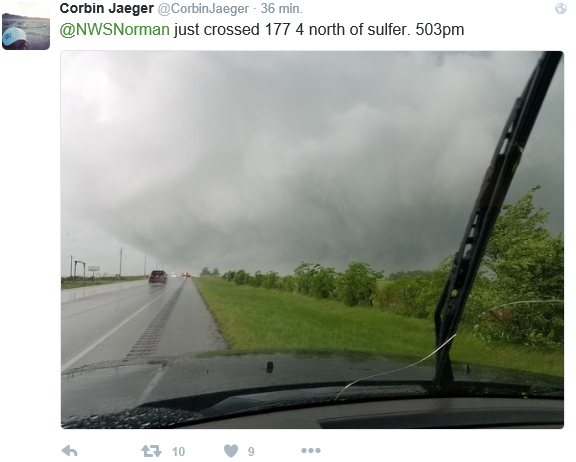
Task: Click the '503pm' text in the tweet
Action: click(440, 30)
